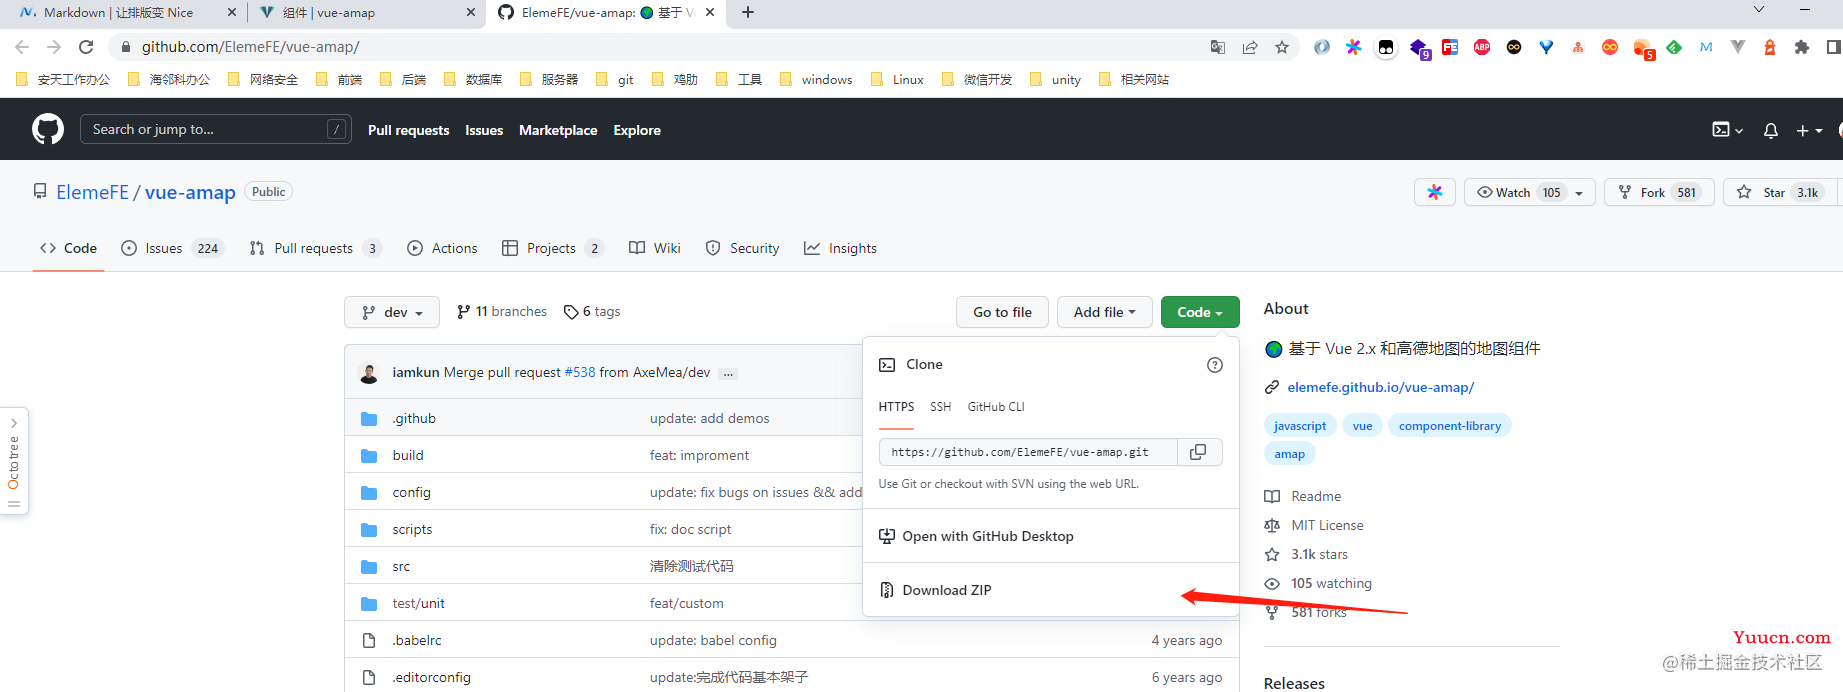Select the GitHub CLI clone option
The width and height of the screenshot is (1843, 692).
[x=996, y=407]
